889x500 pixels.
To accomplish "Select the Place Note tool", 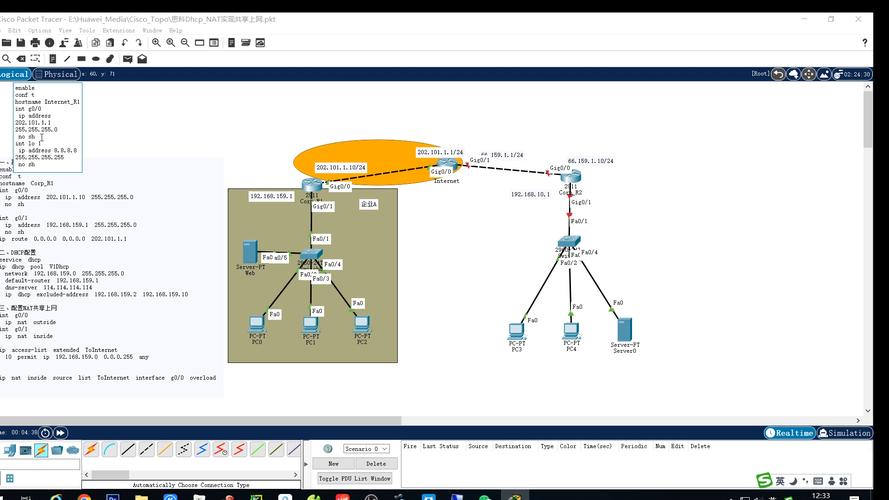I will point(52,58).
